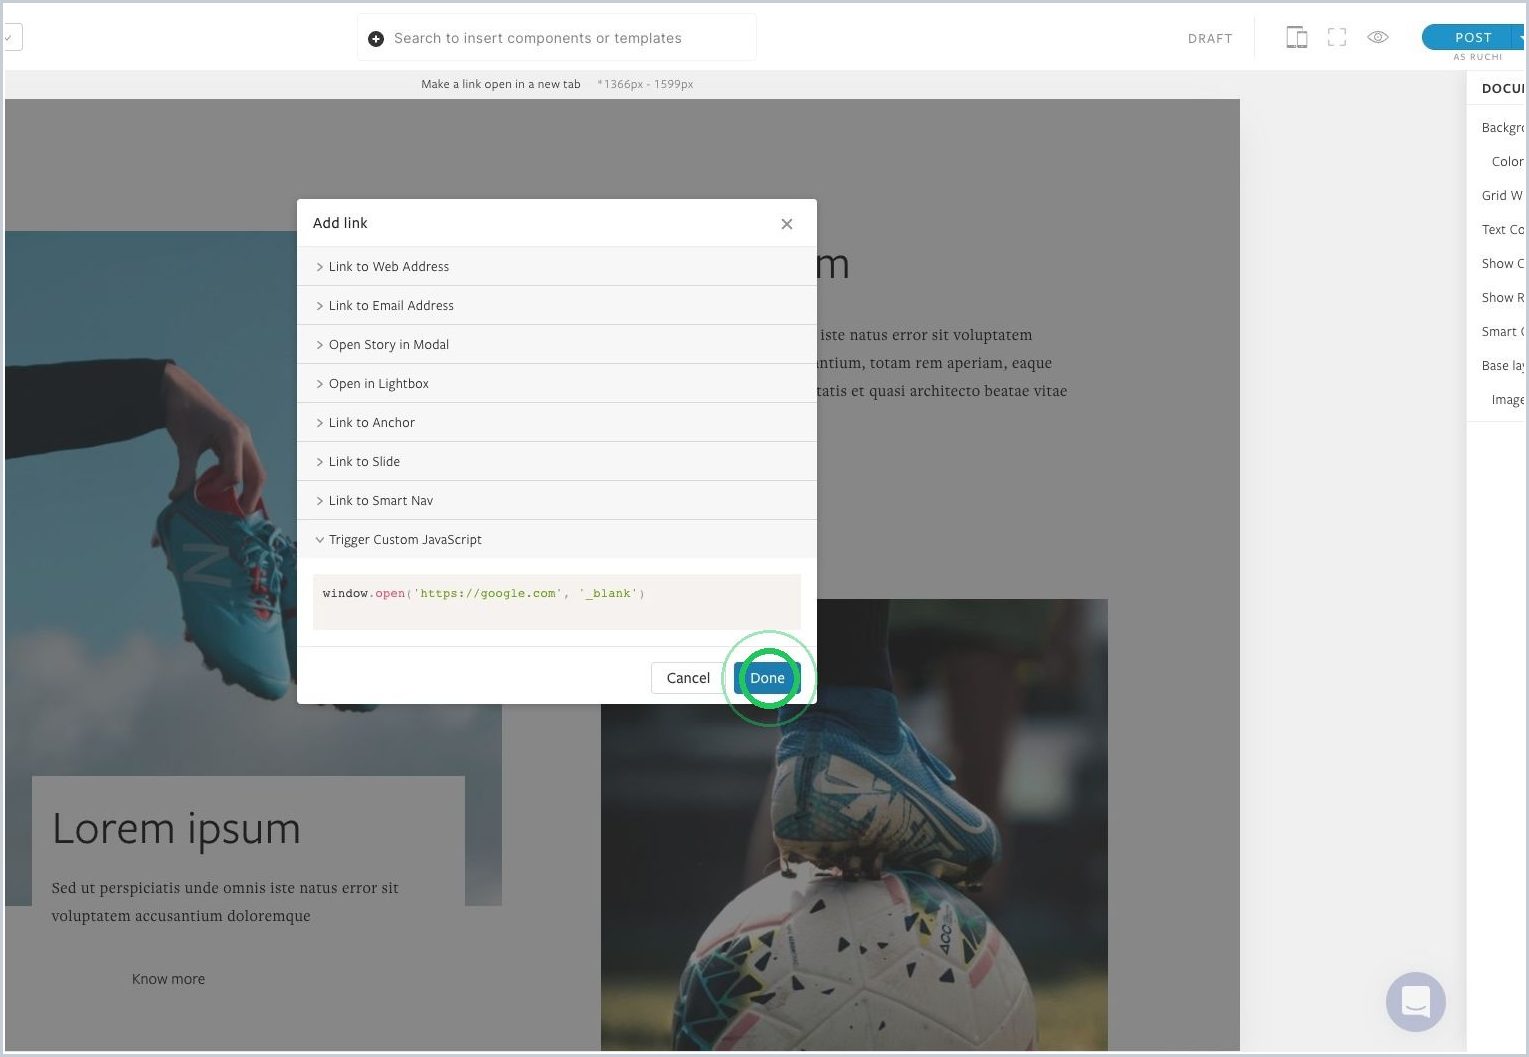Expand Link to Email Address
The image size is (1529, 1057).
click(x=557, y=305)
